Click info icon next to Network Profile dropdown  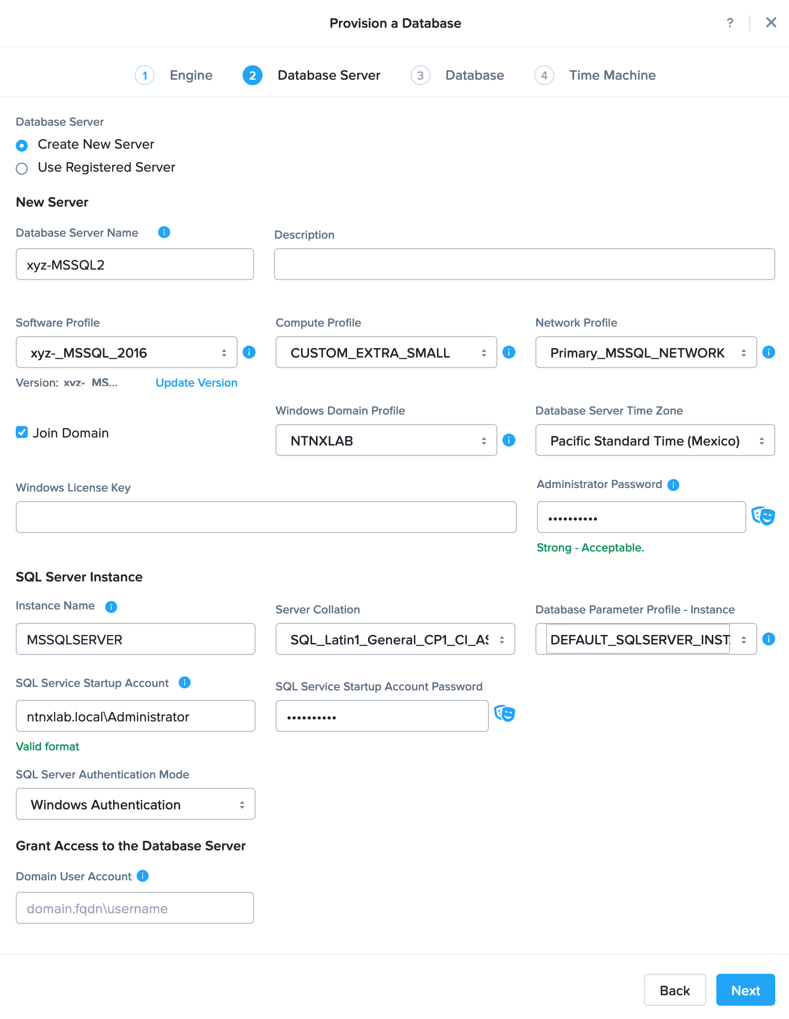(x=768, y=352)
